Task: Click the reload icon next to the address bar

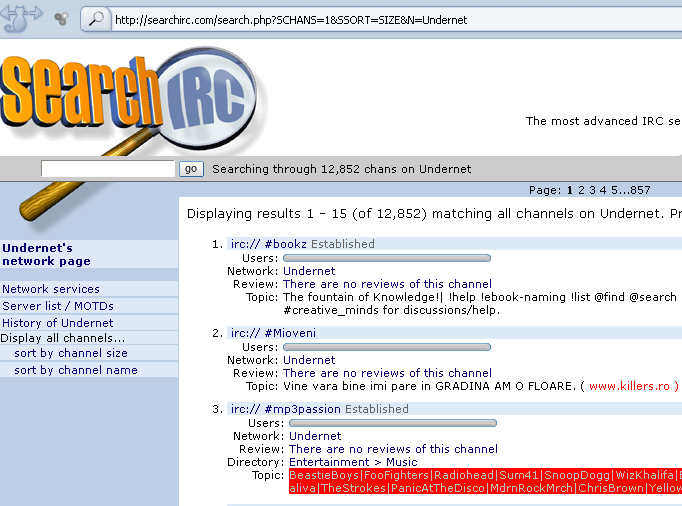Action: coord(61,19)
